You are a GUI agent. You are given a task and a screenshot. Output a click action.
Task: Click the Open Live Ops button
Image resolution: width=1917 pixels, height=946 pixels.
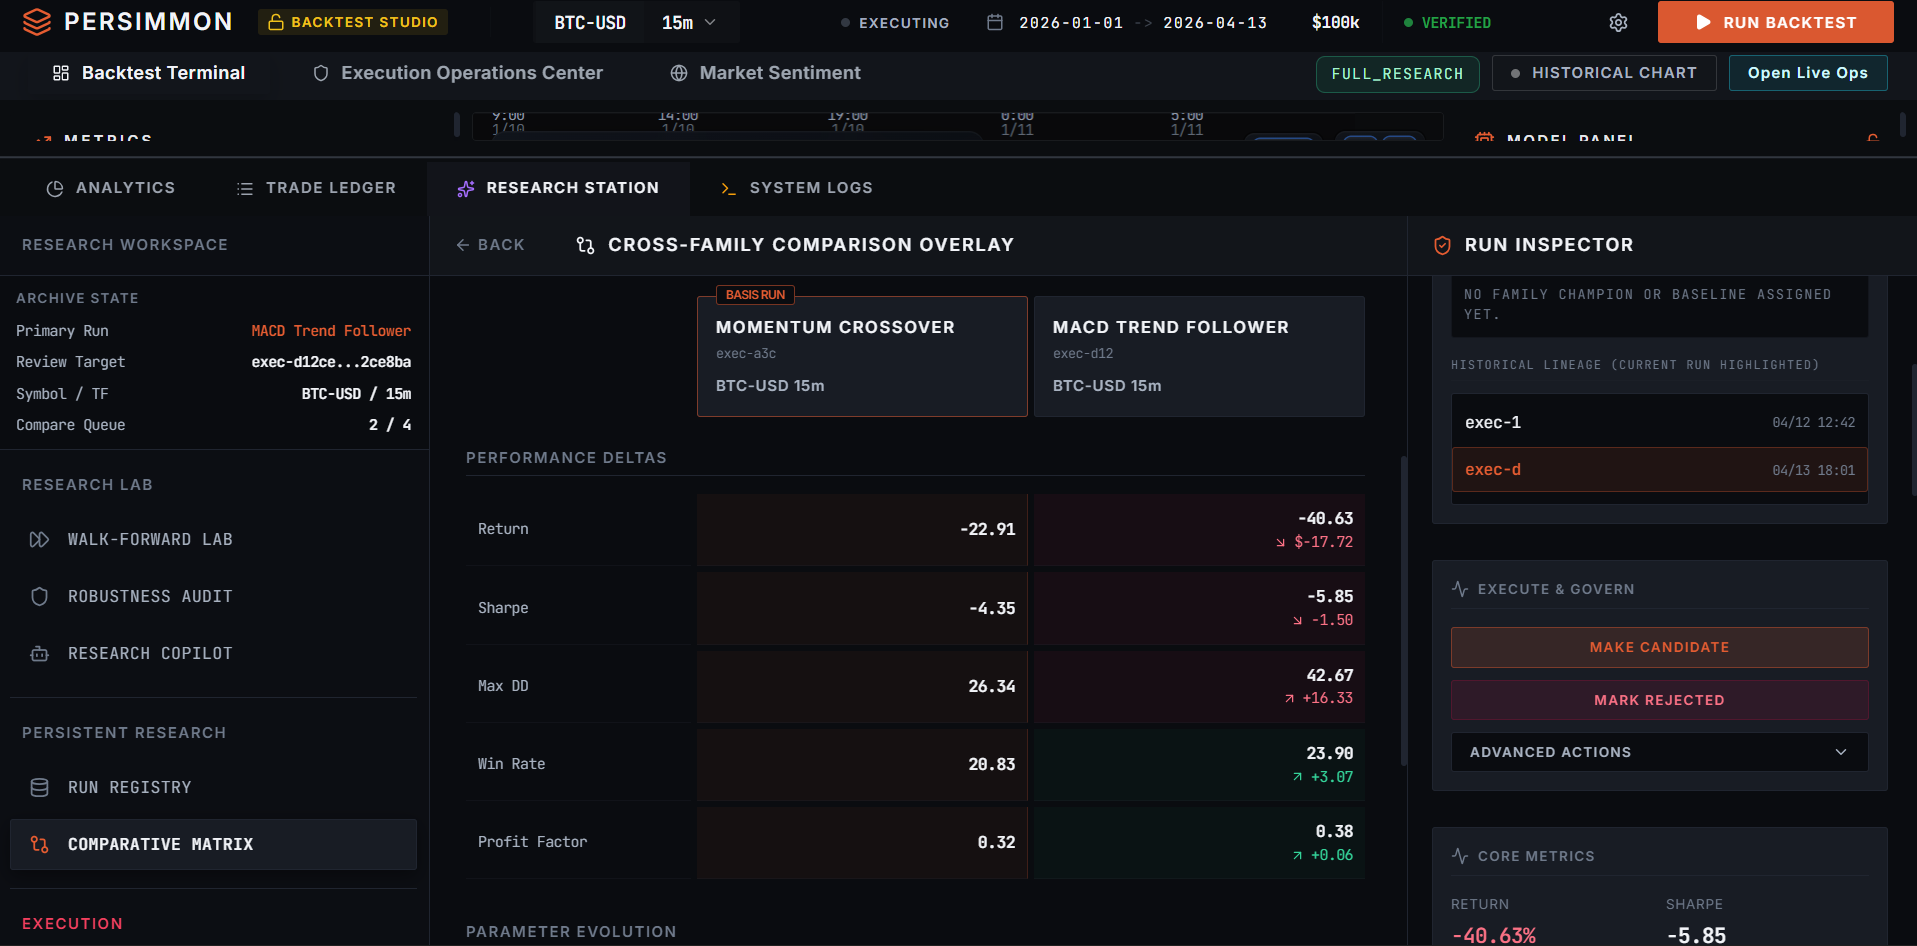(1807, 73)
